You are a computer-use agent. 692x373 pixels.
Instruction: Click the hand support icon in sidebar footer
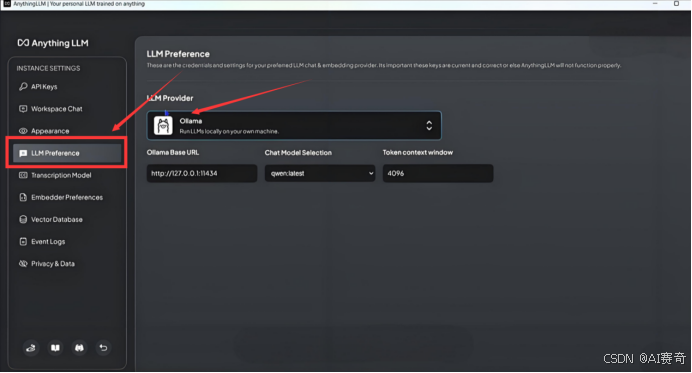point(31,348)
